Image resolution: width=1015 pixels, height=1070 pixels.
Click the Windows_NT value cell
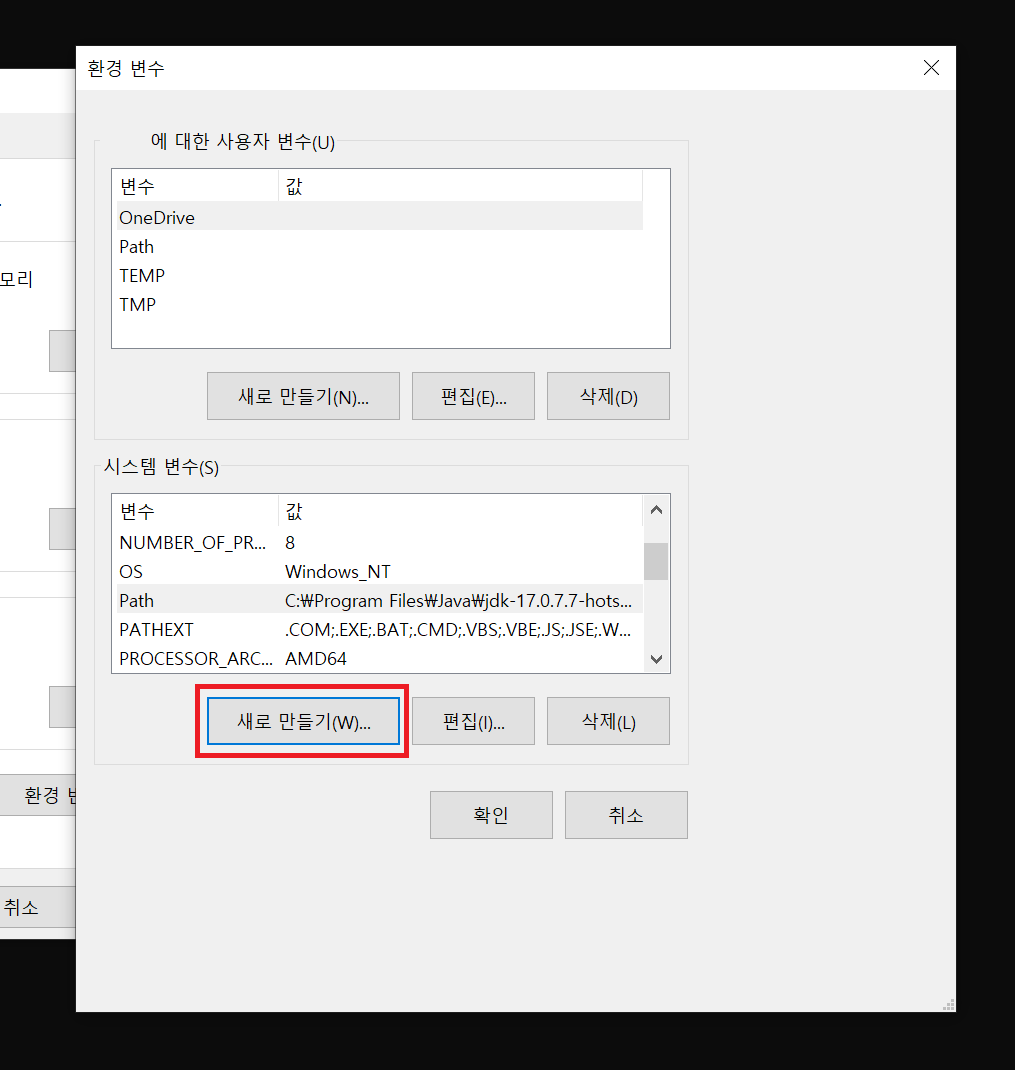[x=338, y=571]
